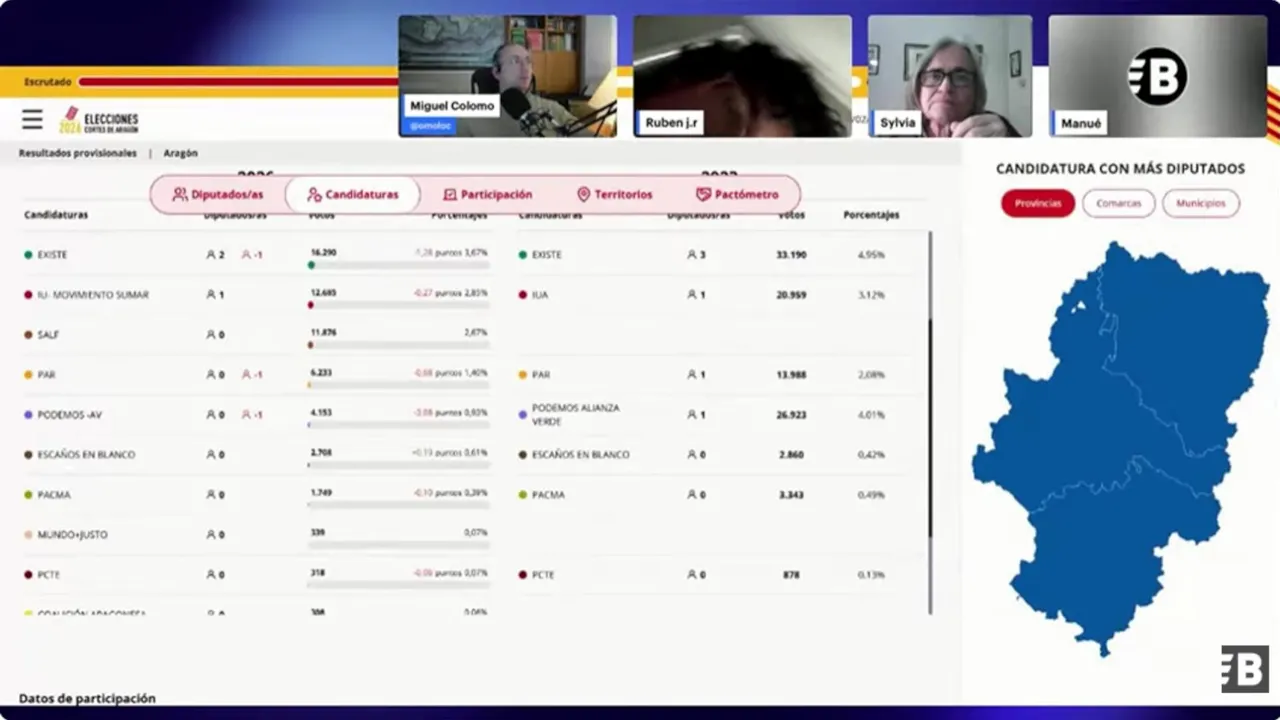Click the EXISTE votes bar

point(399,265)
